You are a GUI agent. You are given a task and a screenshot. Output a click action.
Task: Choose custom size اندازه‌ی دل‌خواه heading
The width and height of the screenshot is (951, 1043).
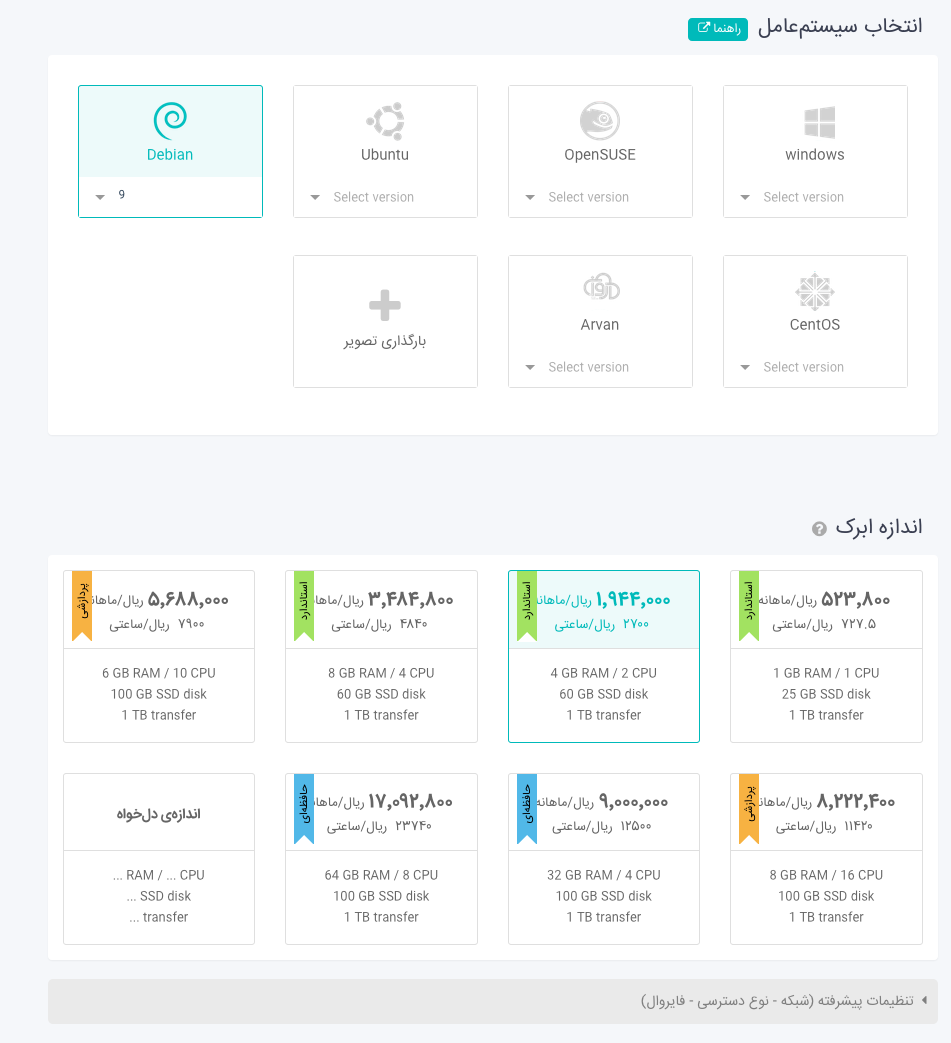coord(159,814)
